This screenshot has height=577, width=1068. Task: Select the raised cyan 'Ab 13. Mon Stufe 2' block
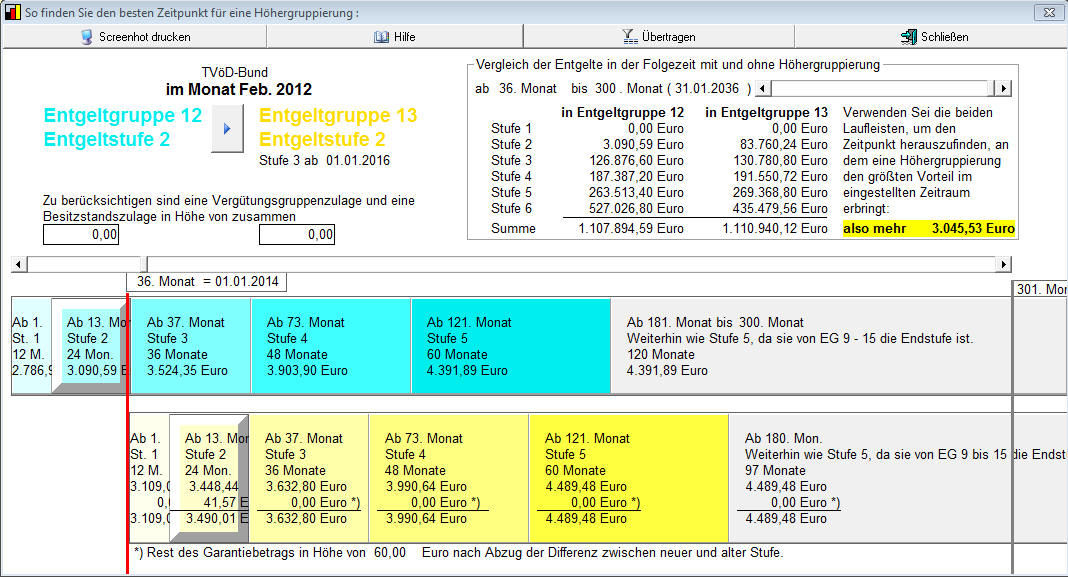90,346
